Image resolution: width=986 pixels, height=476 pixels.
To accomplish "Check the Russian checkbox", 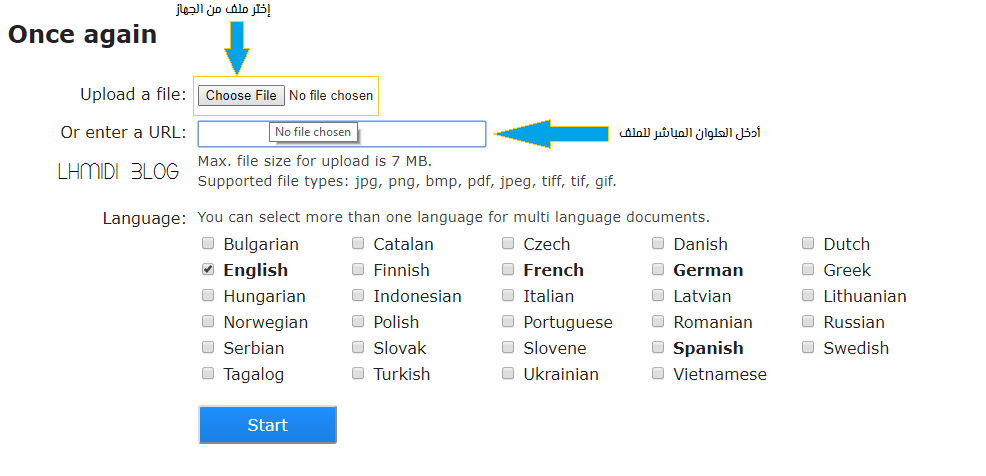I will [808, 321].
